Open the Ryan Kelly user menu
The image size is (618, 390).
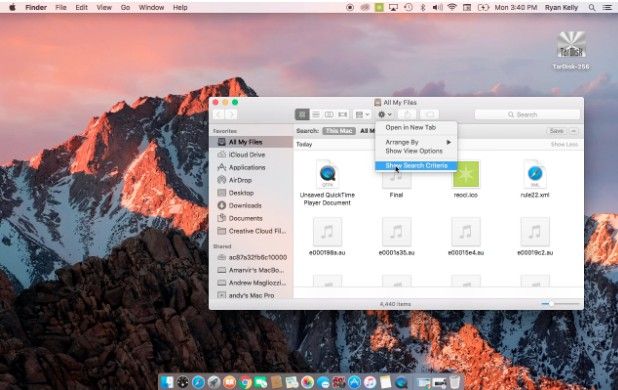point(561,7)
